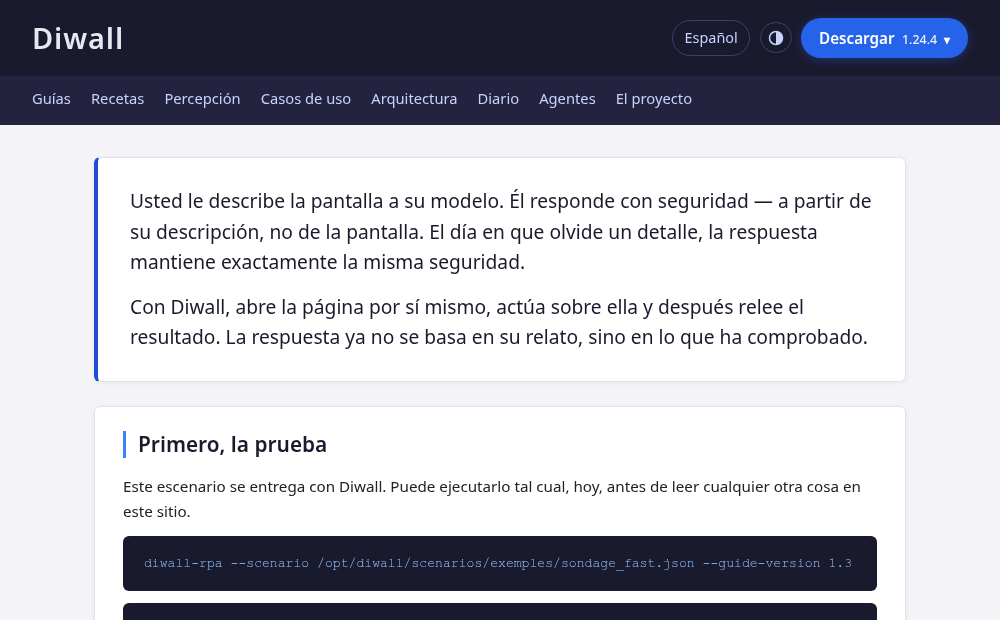
Task: Open the Arquitectura page
Action: click(414, 99)
